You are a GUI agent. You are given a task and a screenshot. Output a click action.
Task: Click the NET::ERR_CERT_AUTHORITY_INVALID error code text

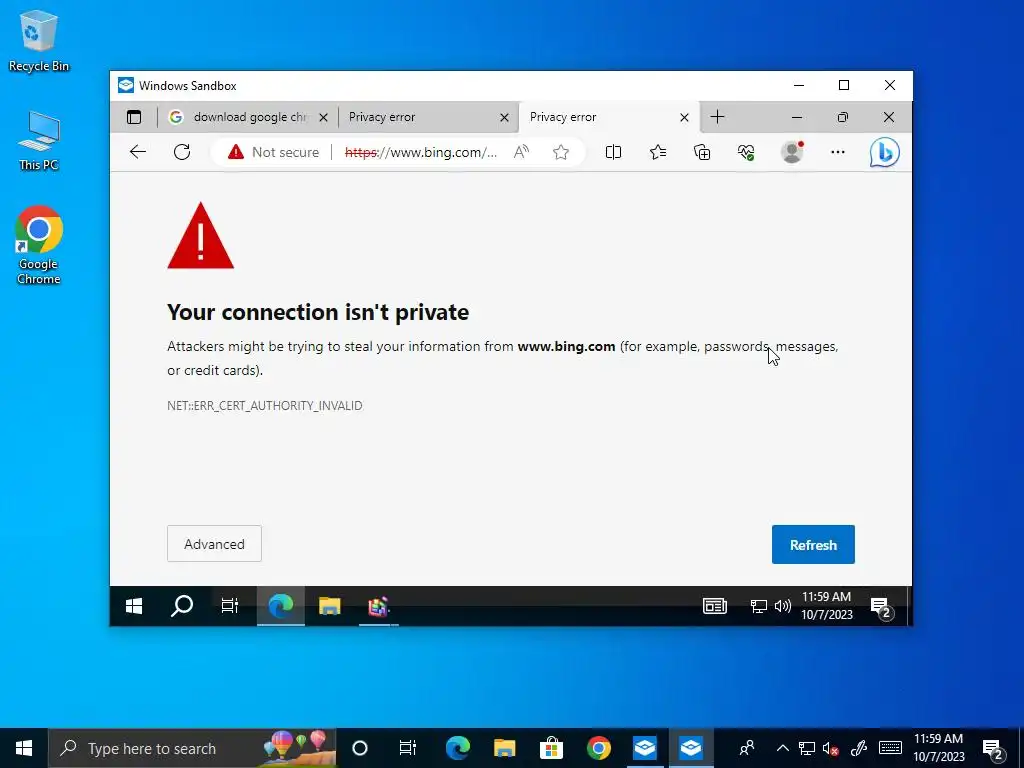pos(264,406)
